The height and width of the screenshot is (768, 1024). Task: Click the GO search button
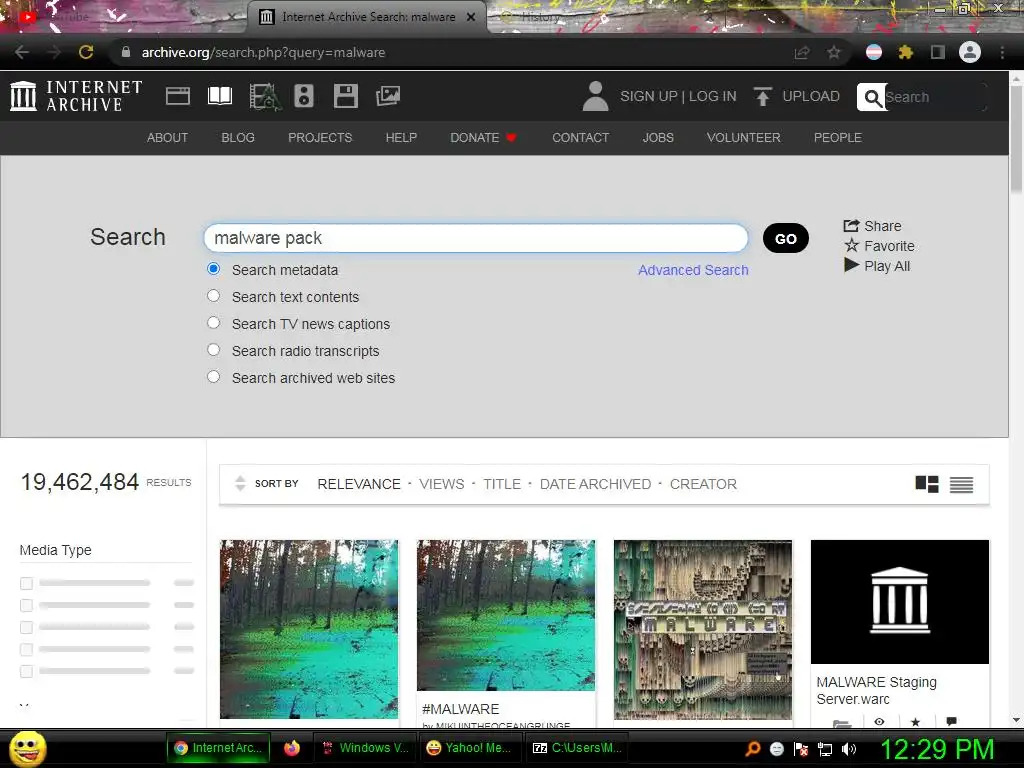click(x=786, y=238)
